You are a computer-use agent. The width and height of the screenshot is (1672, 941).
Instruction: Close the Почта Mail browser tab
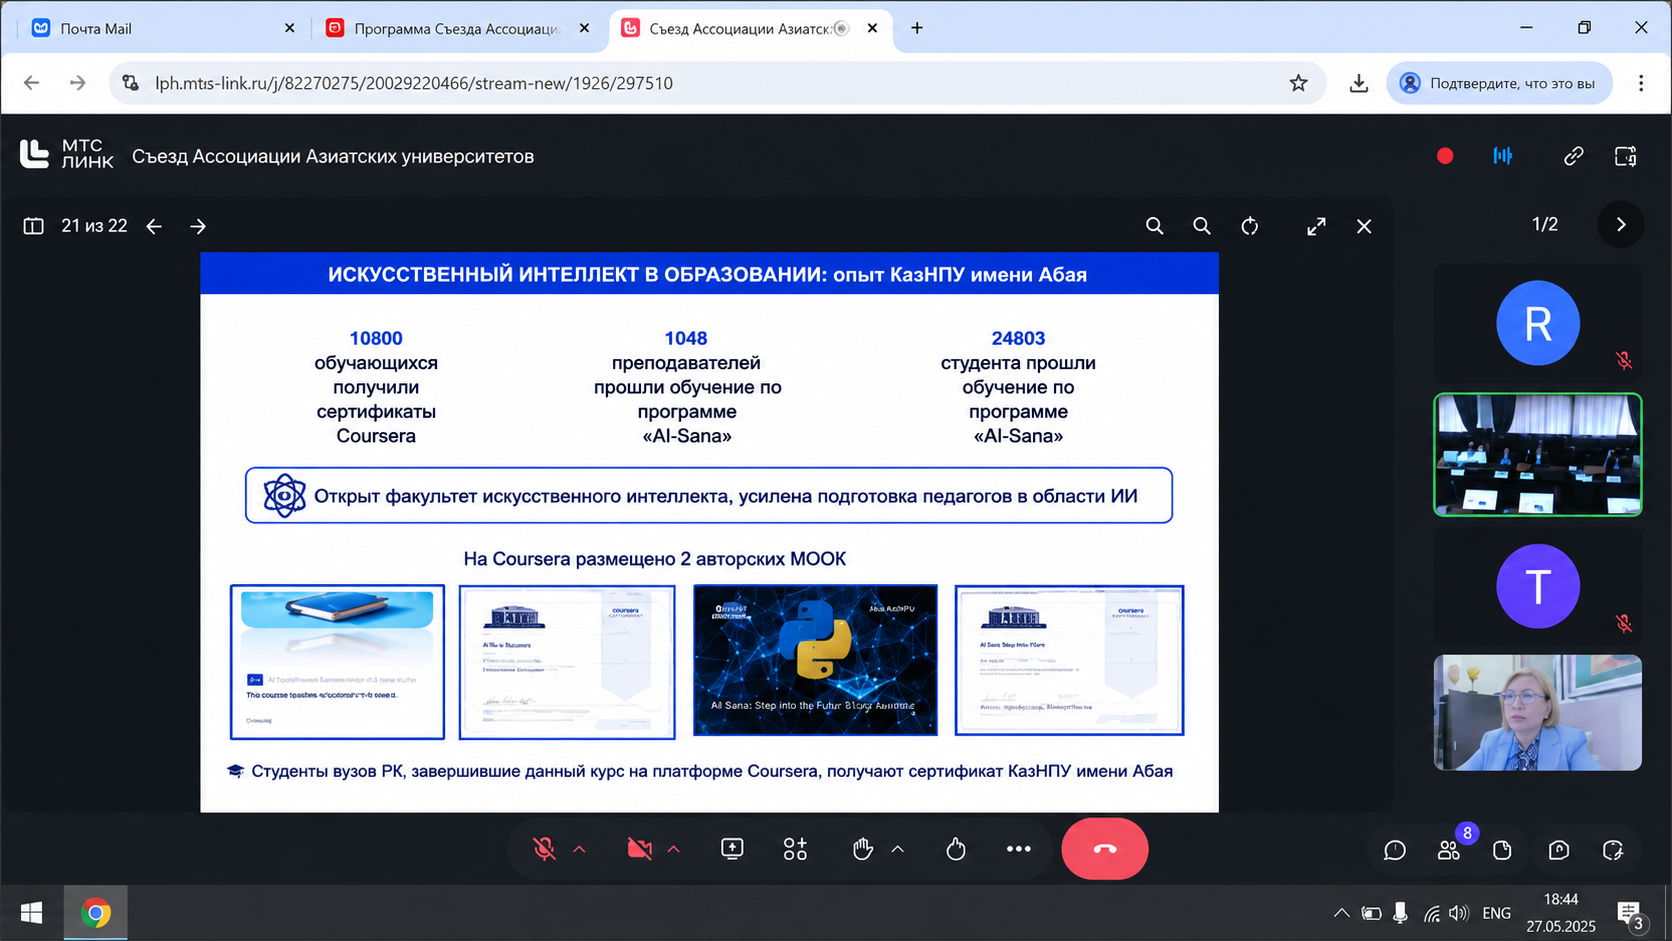coord(289,28)
